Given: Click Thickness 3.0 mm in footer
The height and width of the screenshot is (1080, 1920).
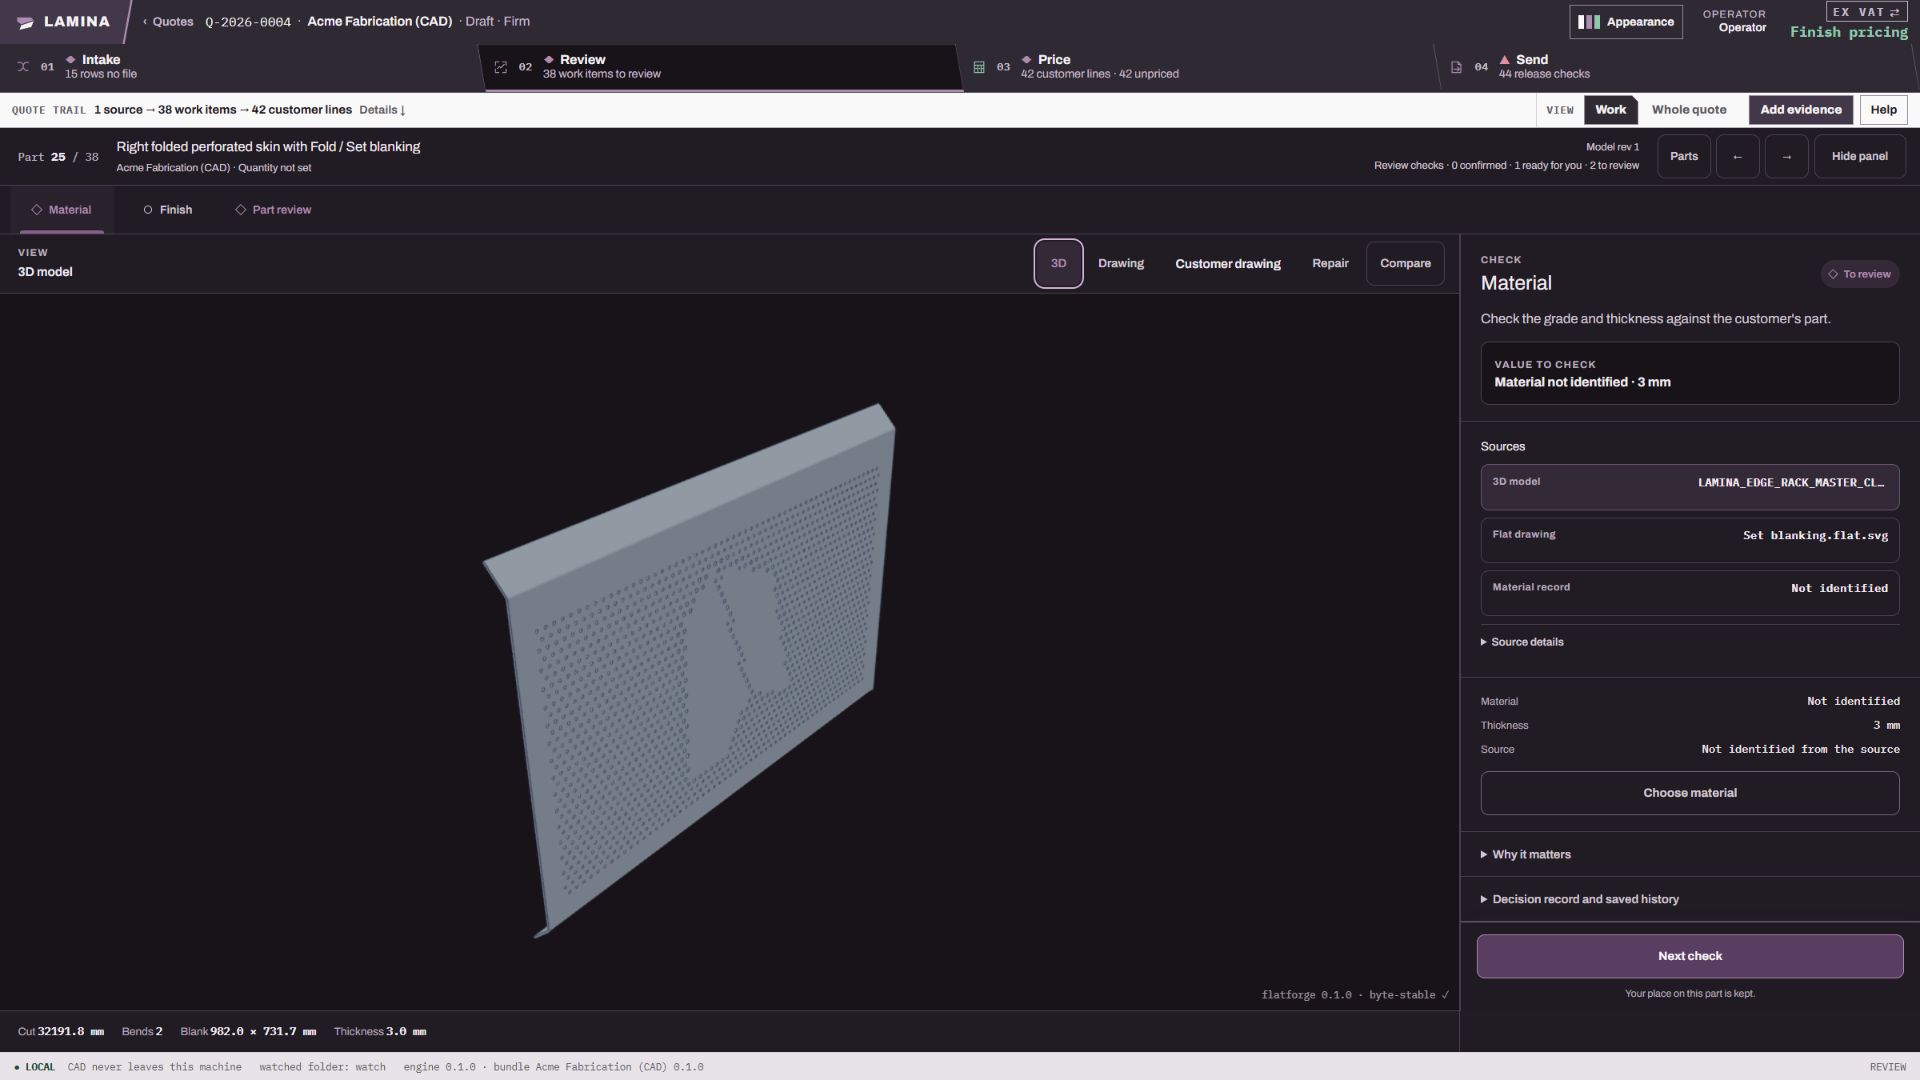Looking at the screenshot, I should click(x=380, y=1032).
